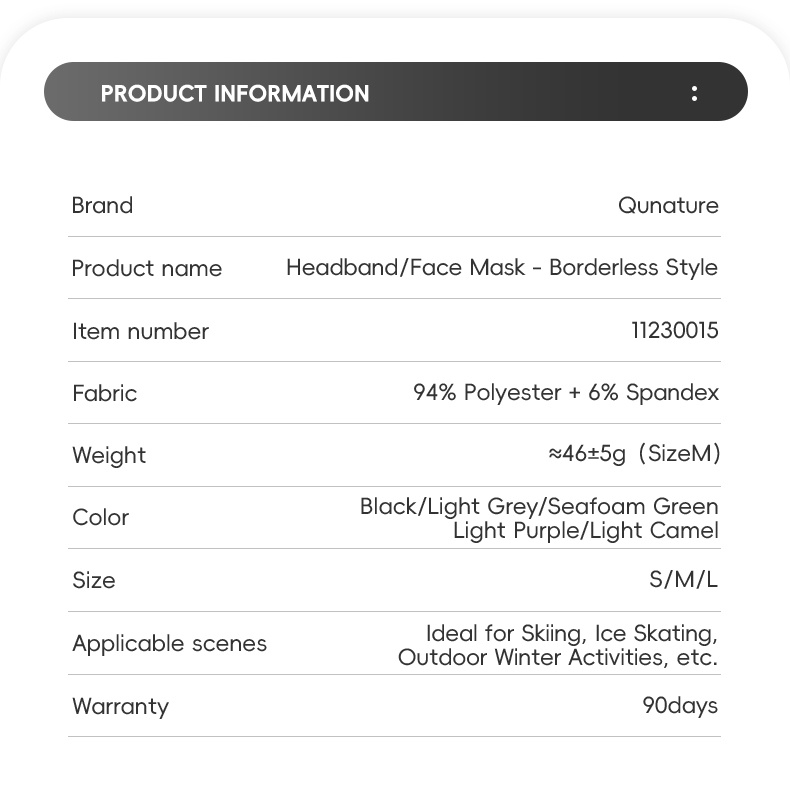Click the 94% Polyester + 6% Spandex value
Image resolution: width=790 pixels, height=789 pixels.
pyautogui.click(x=566, y=392)
